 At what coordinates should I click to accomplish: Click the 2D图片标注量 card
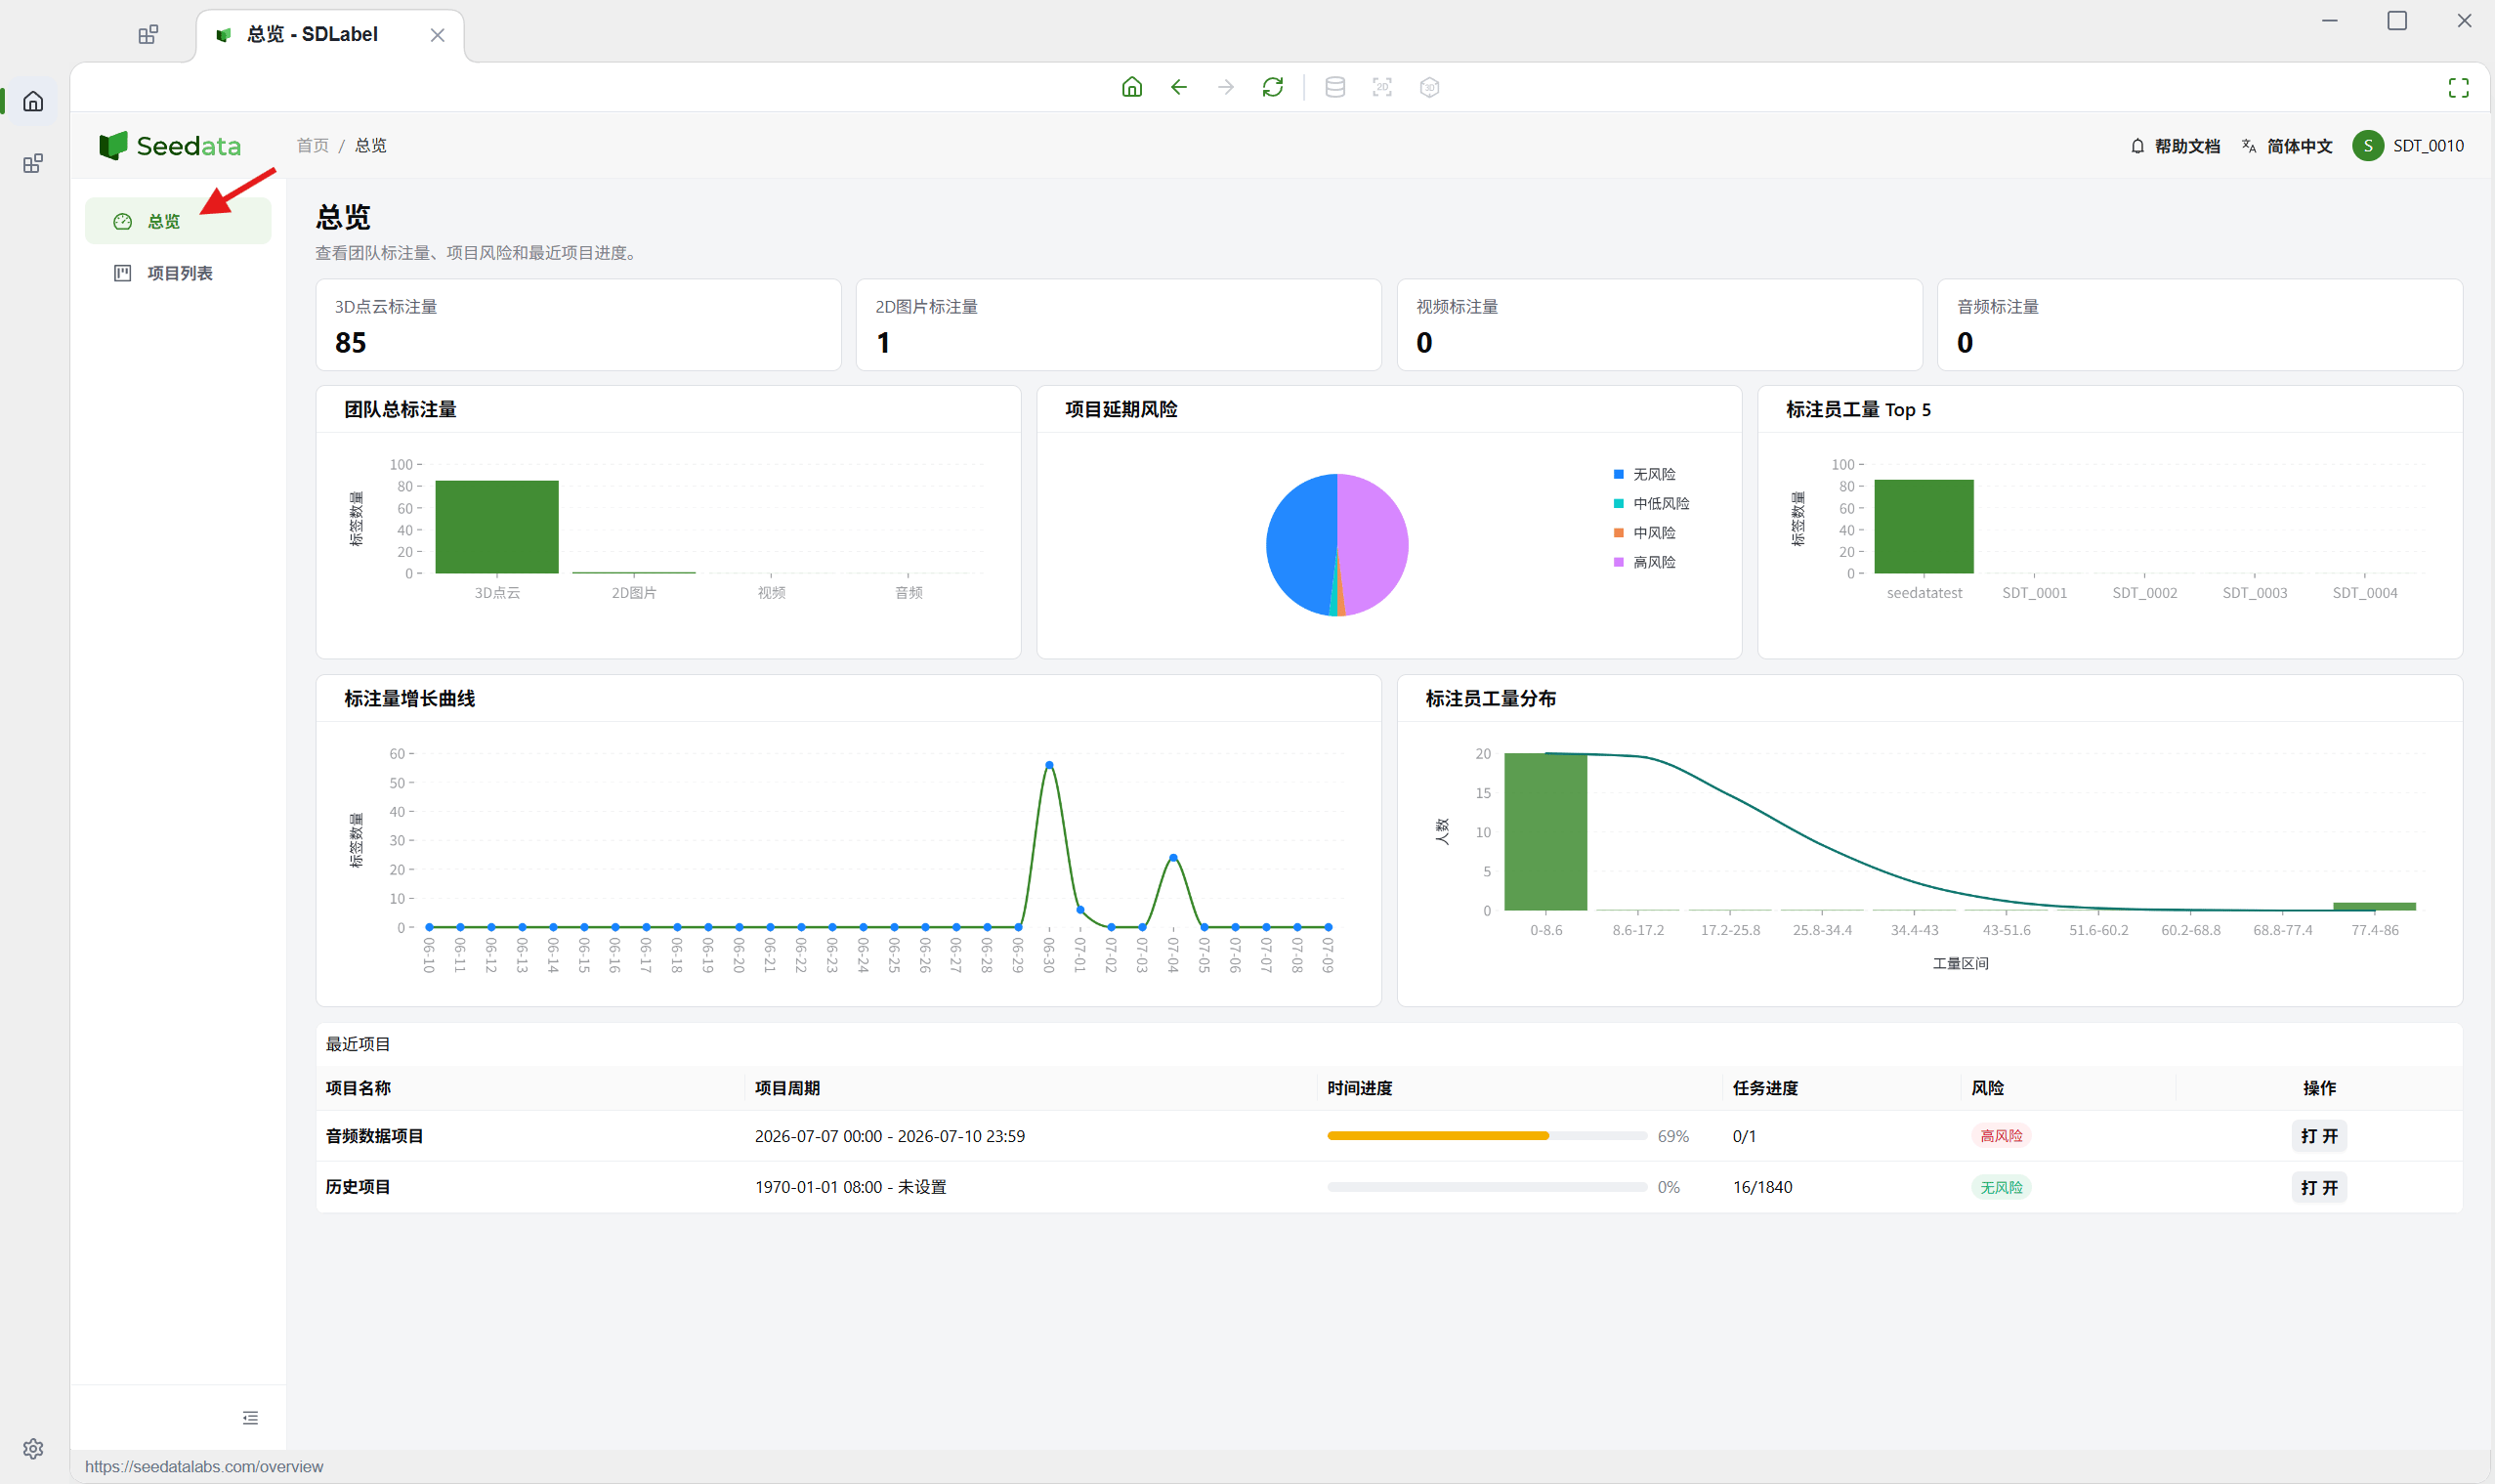(1118, 325)
